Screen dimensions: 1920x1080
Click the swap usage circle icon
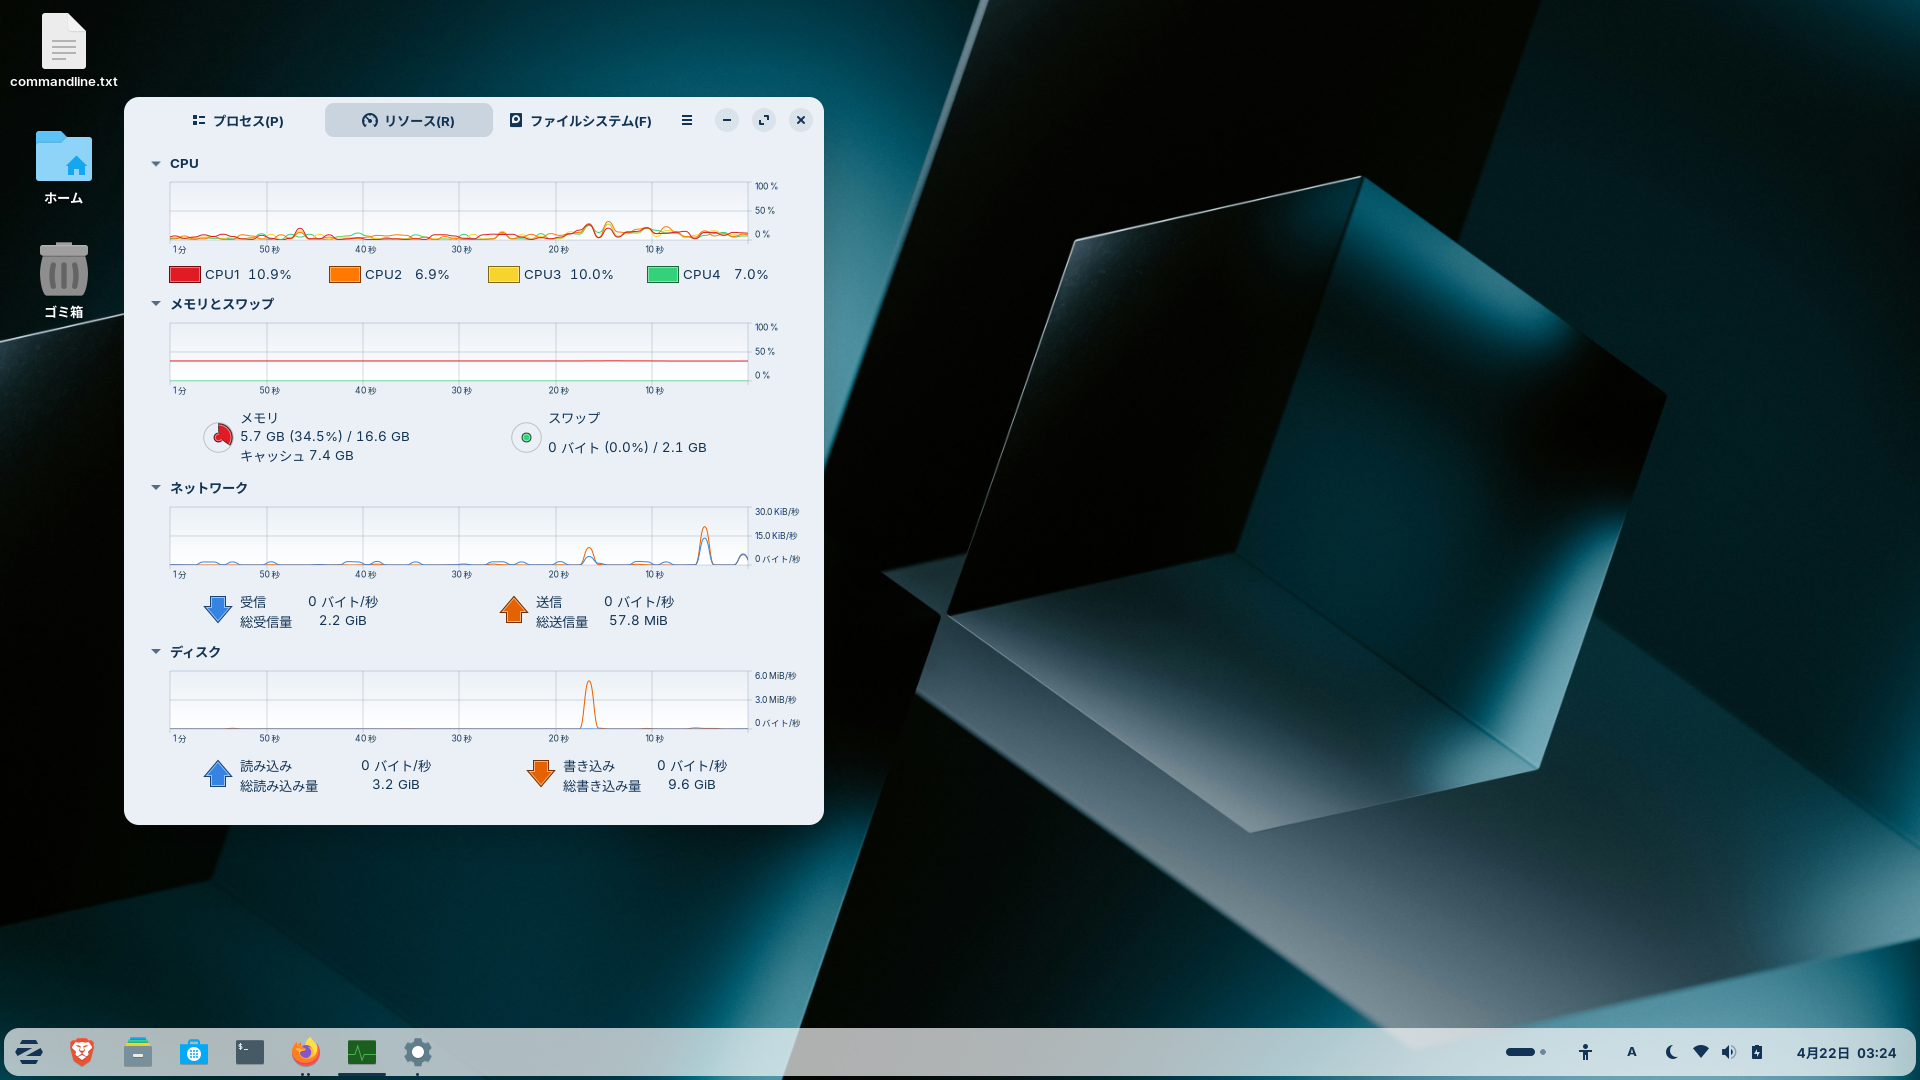click(526, 437)
